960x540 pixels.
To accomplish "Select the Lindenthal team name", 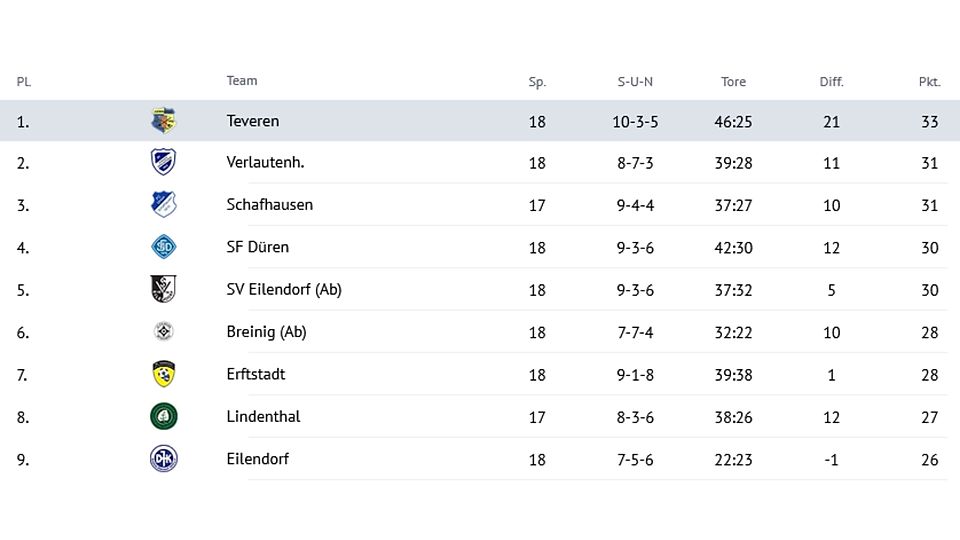I will (263, 416).
